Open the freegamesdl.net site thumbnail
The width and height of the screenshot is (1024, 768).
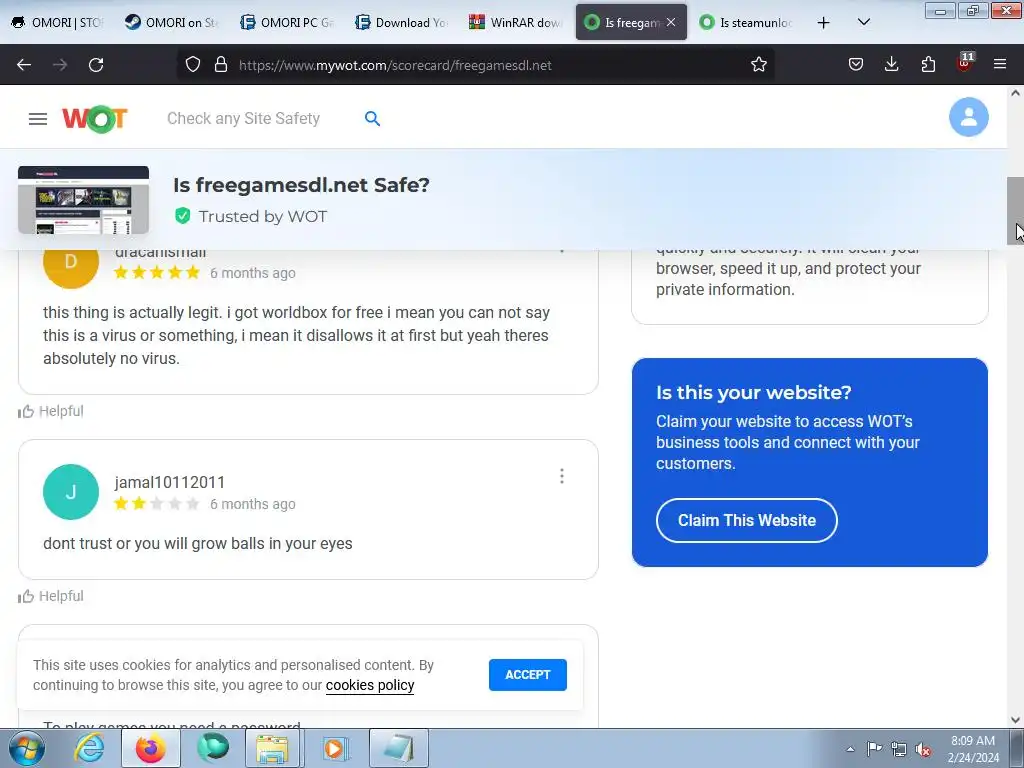coord(83,200)
